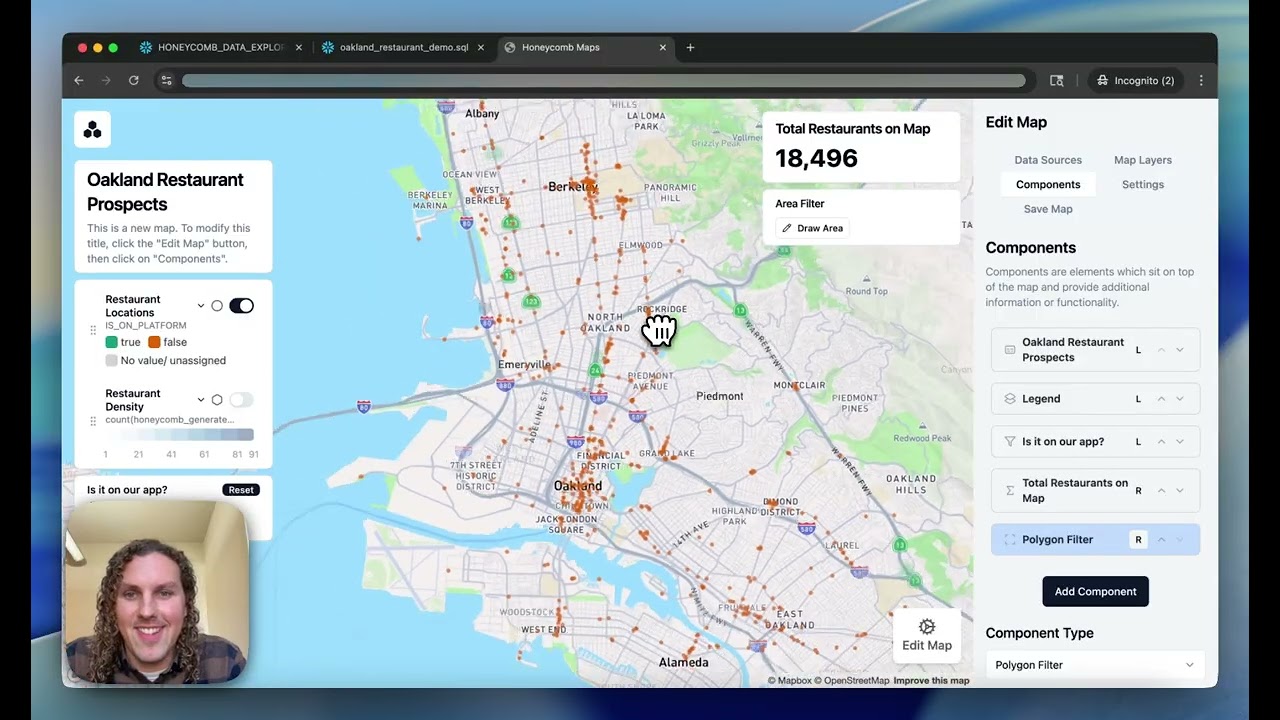Open a new browser tab with plus icon
1280x720 pixels.
coord(690,47)
